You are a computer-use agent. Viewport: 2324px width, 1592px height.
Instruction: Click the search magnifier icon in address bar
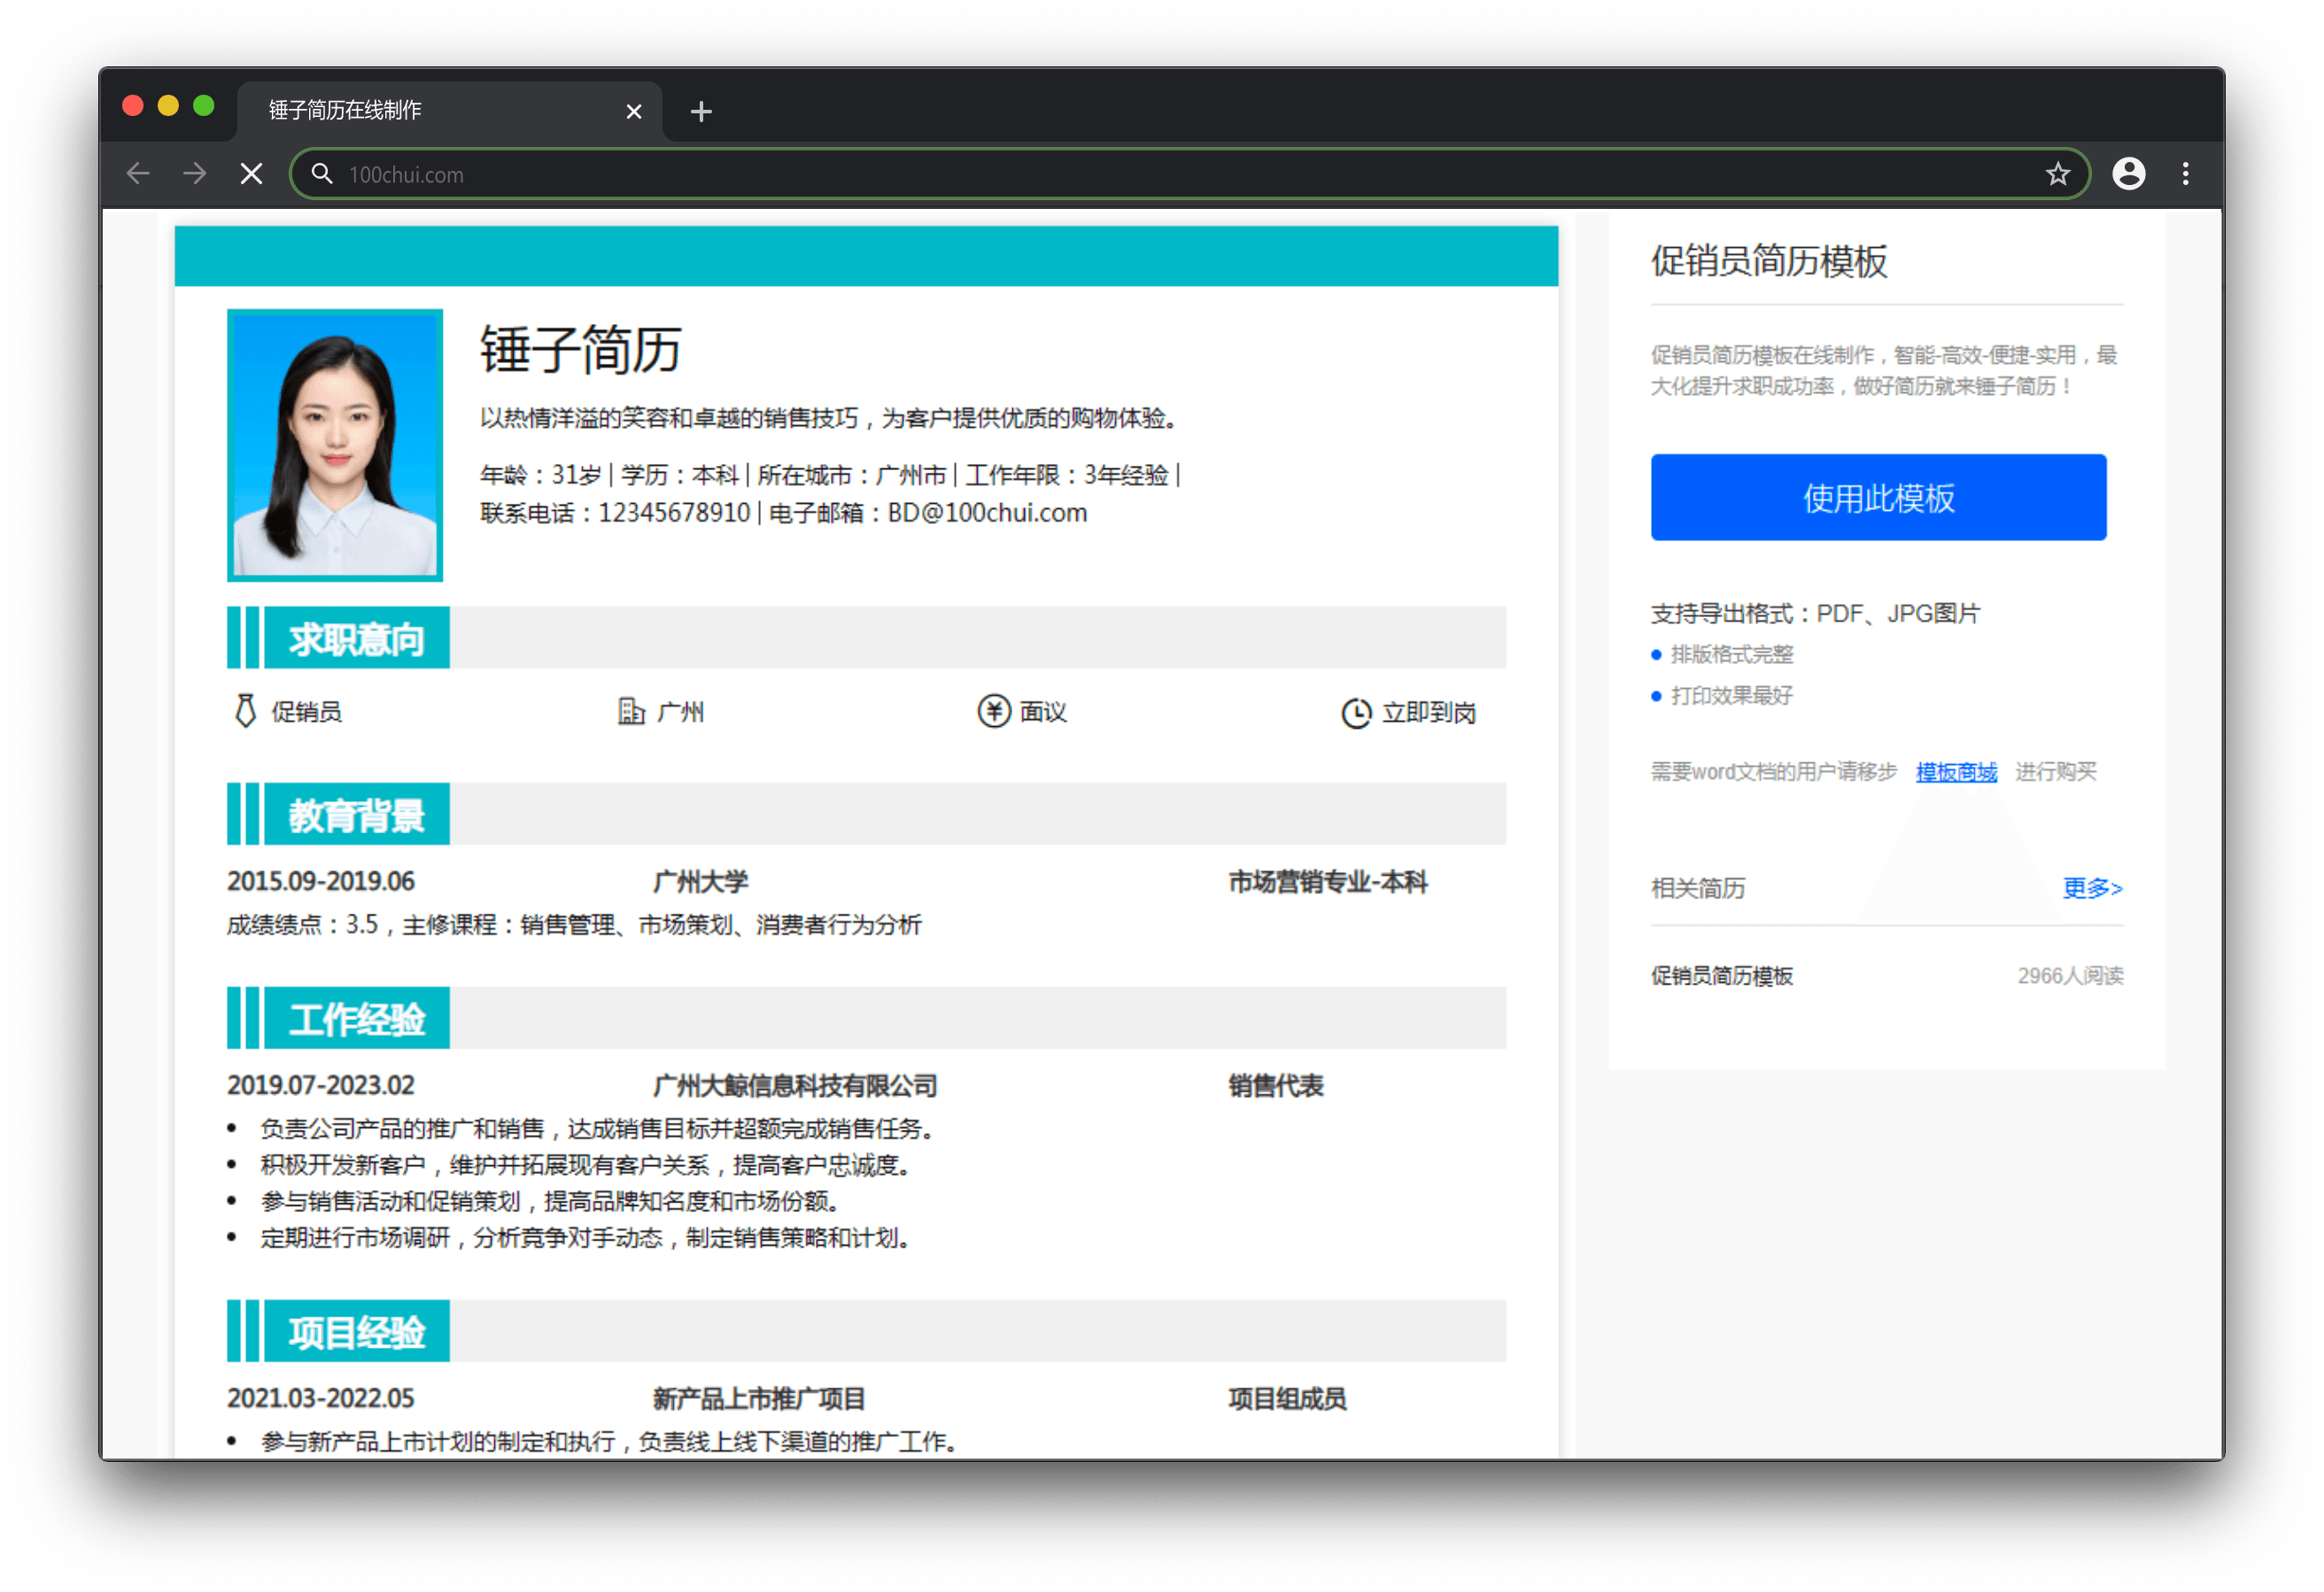[x=321, y=174]
